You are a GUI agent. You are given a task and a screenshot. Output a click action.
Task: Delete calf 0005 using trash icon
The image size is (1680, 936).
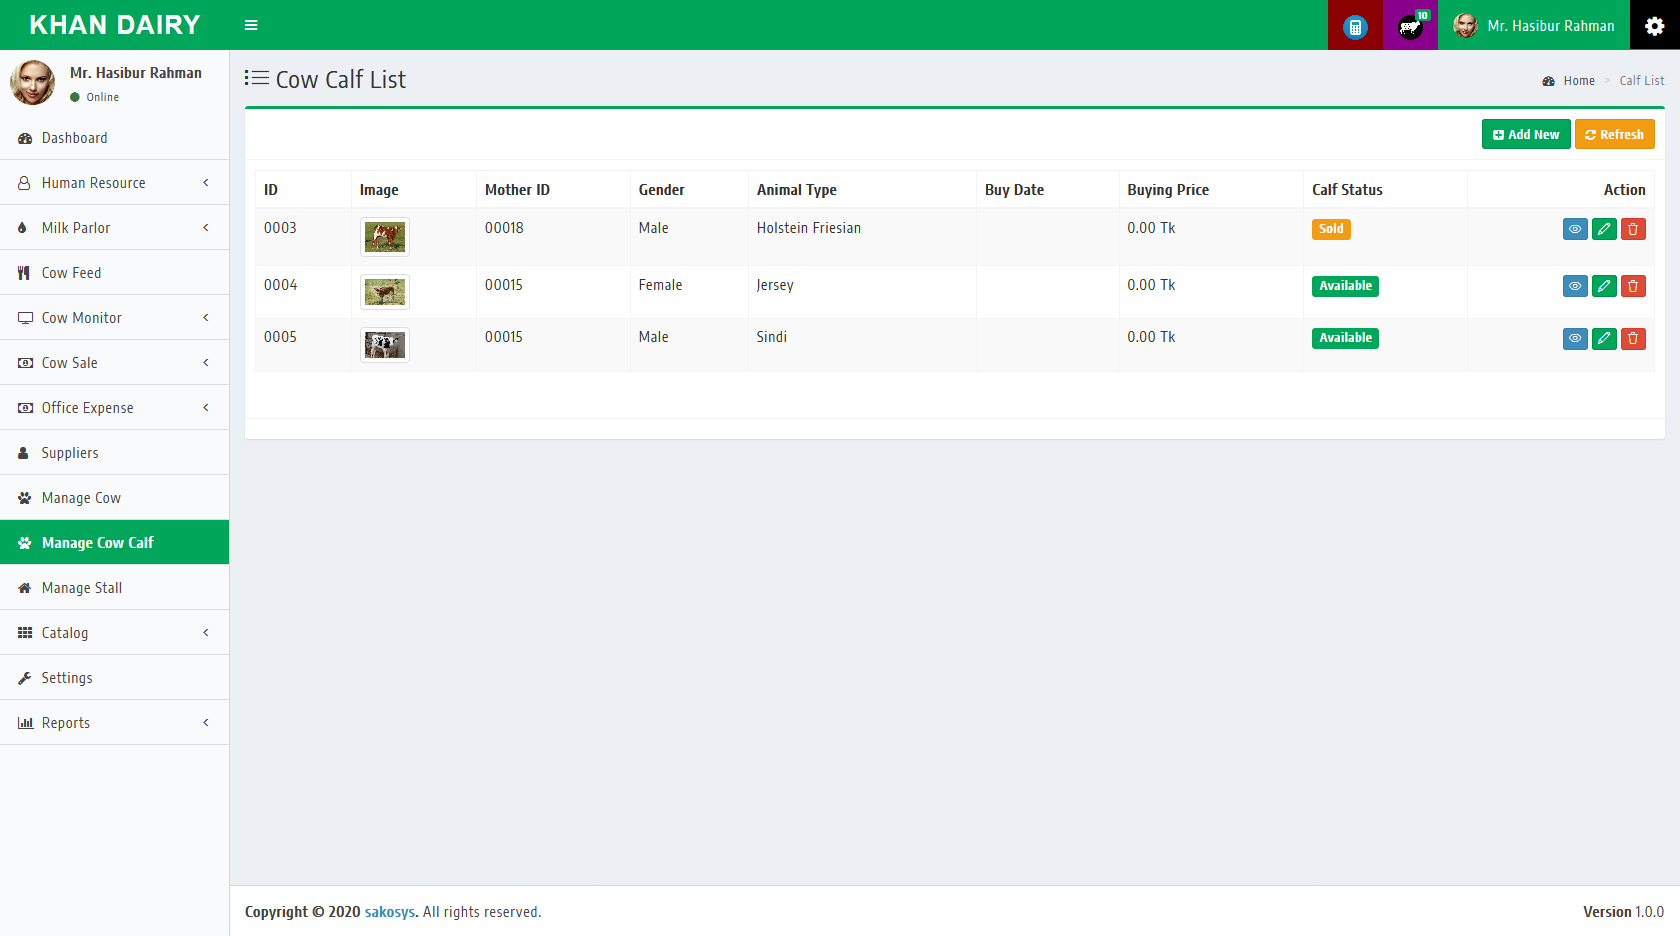1633,339
